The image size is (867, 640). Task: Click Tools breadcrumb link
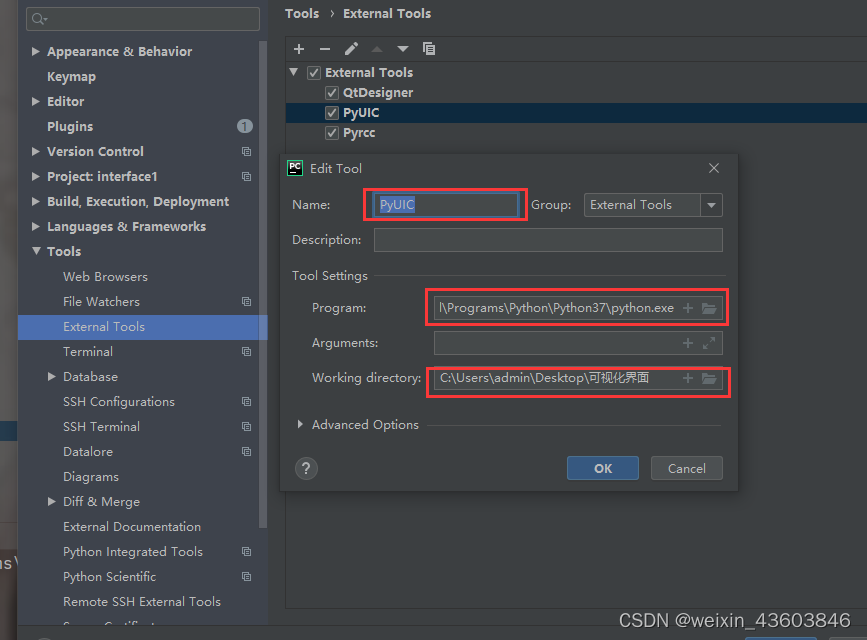(302, 13)
